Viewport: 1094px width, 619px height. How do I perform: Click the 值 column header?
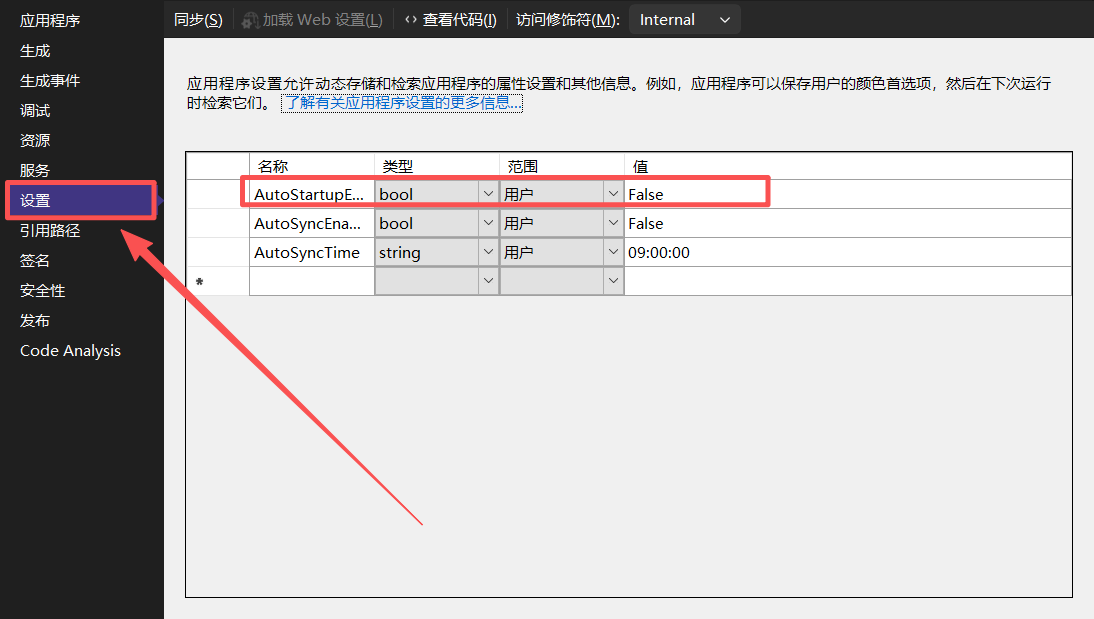[x=848, y=166]
